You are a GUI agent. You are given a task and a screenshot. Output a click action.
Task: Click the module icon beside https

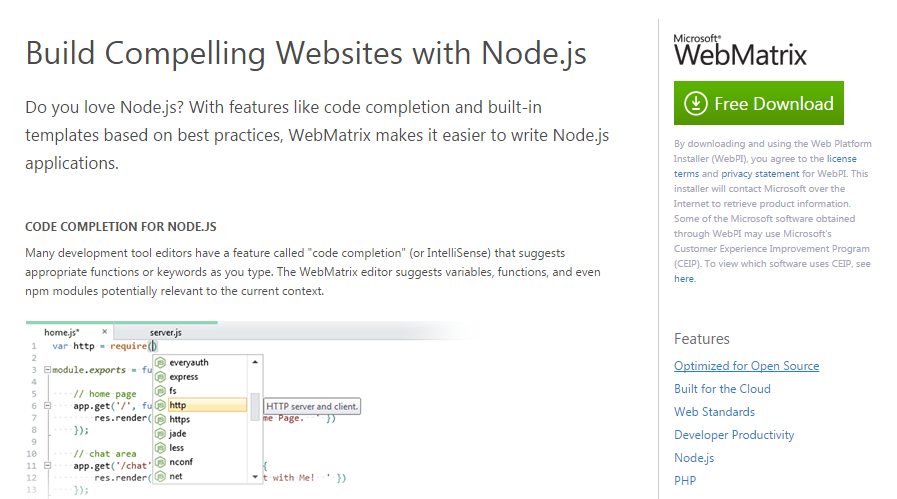[x=161, y=419]
